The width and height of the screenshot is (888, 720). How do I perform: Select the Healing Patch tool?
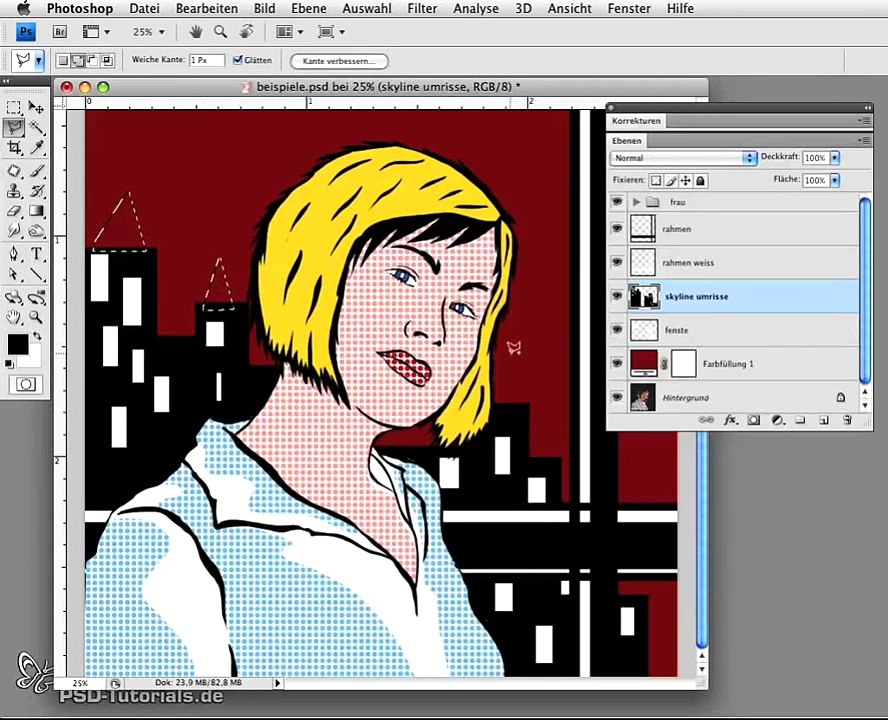click(14, 171)
